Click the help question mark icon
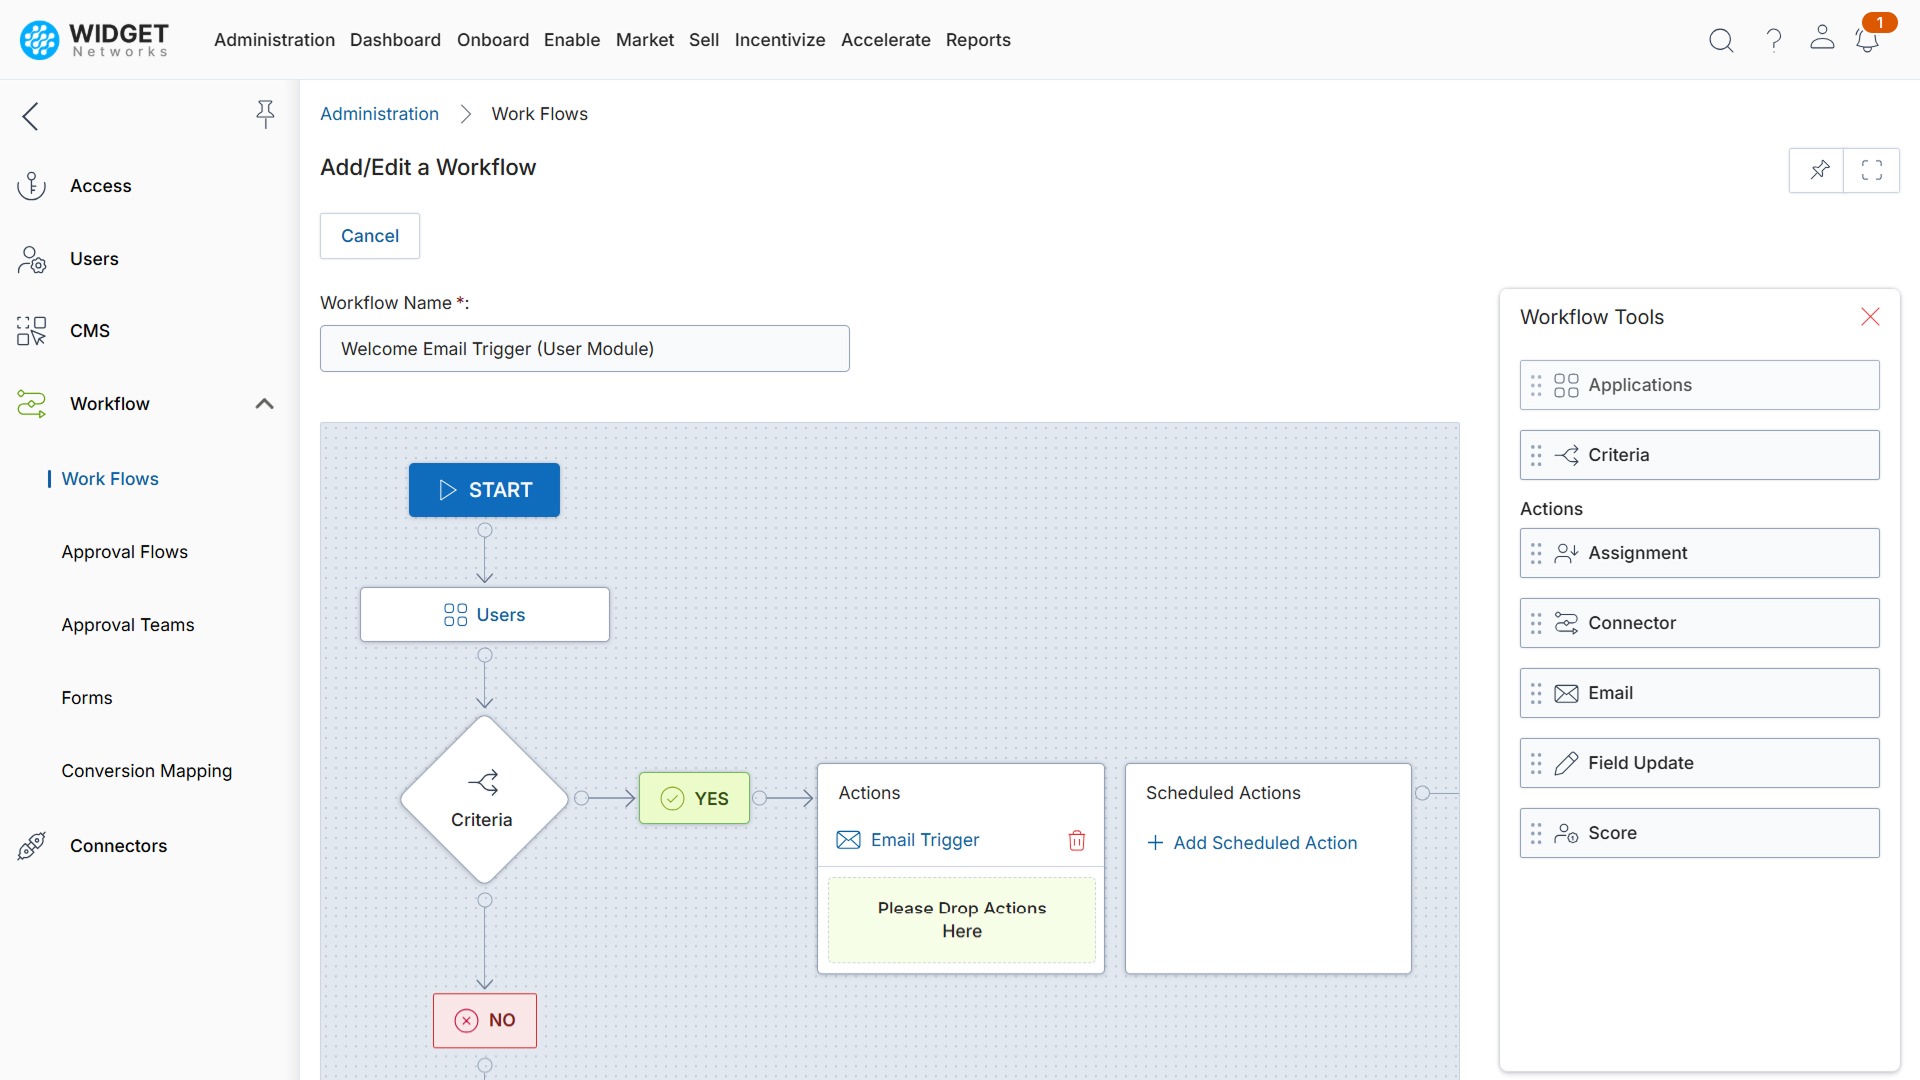This screenshot has height=1080, width=1920. click(1773, 40)
